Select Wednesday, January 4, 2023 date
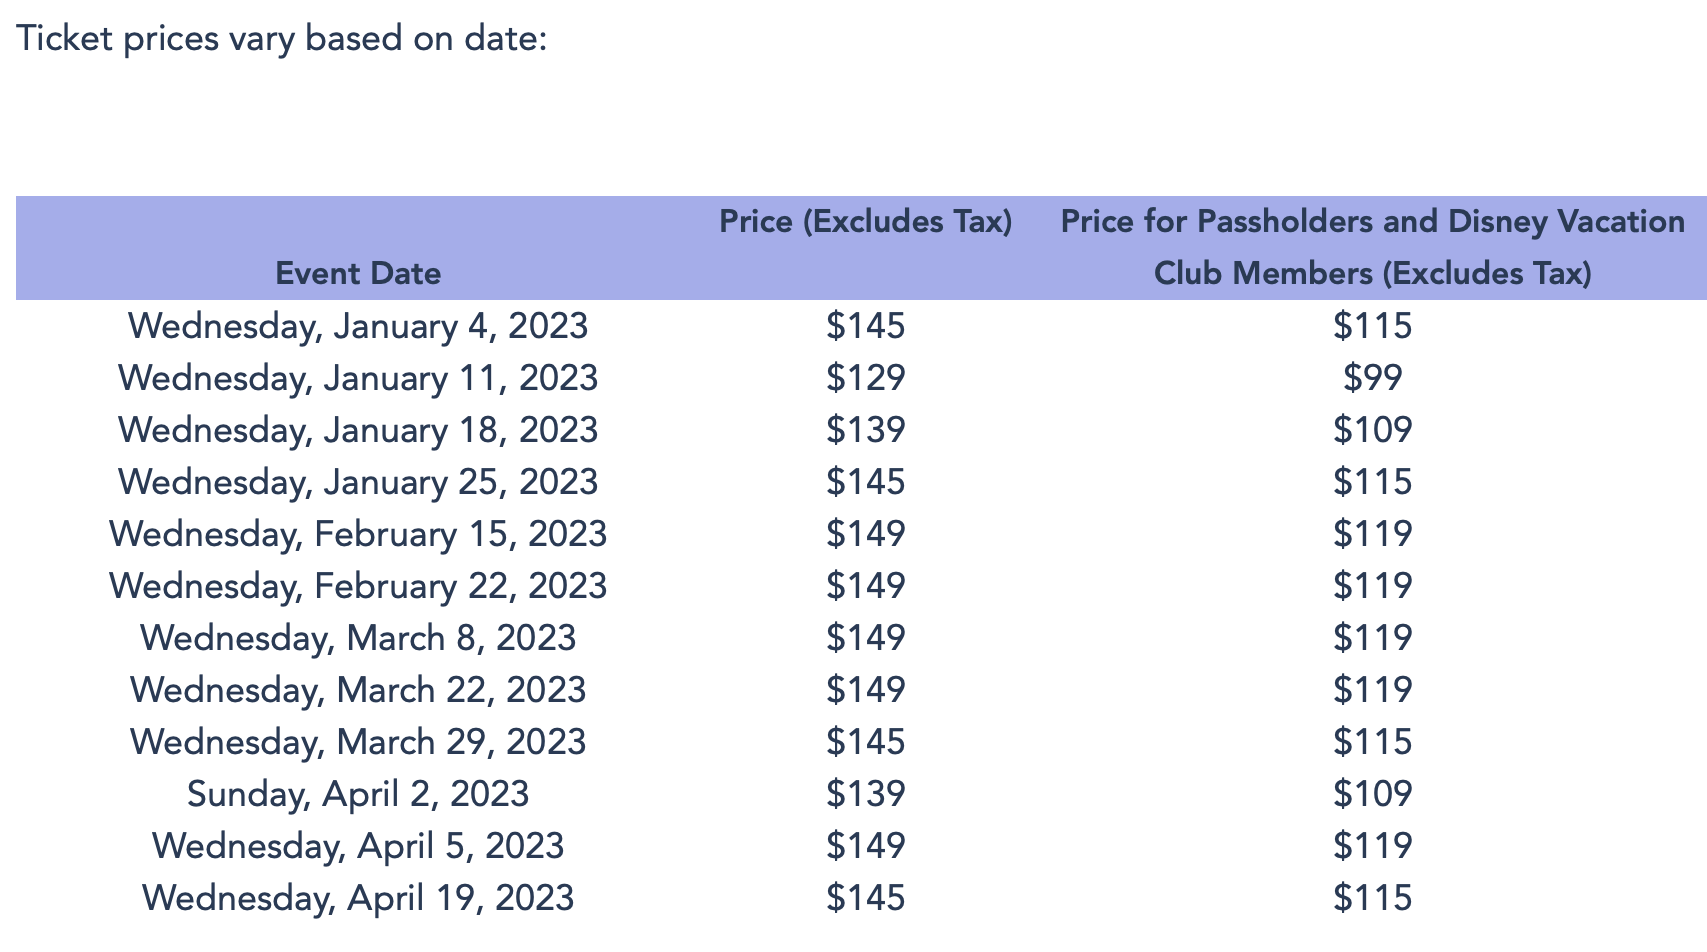This screenshot has width=1707, height=952. click(358, 326)
